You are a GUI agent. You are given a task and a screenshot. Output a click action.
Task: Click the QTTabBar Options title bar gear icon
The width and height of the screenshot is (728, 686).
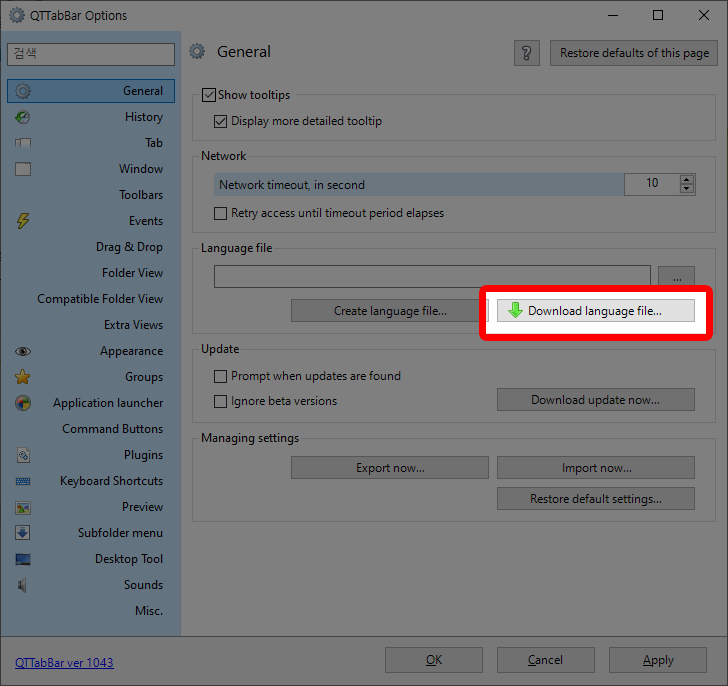tap(17, 15)
